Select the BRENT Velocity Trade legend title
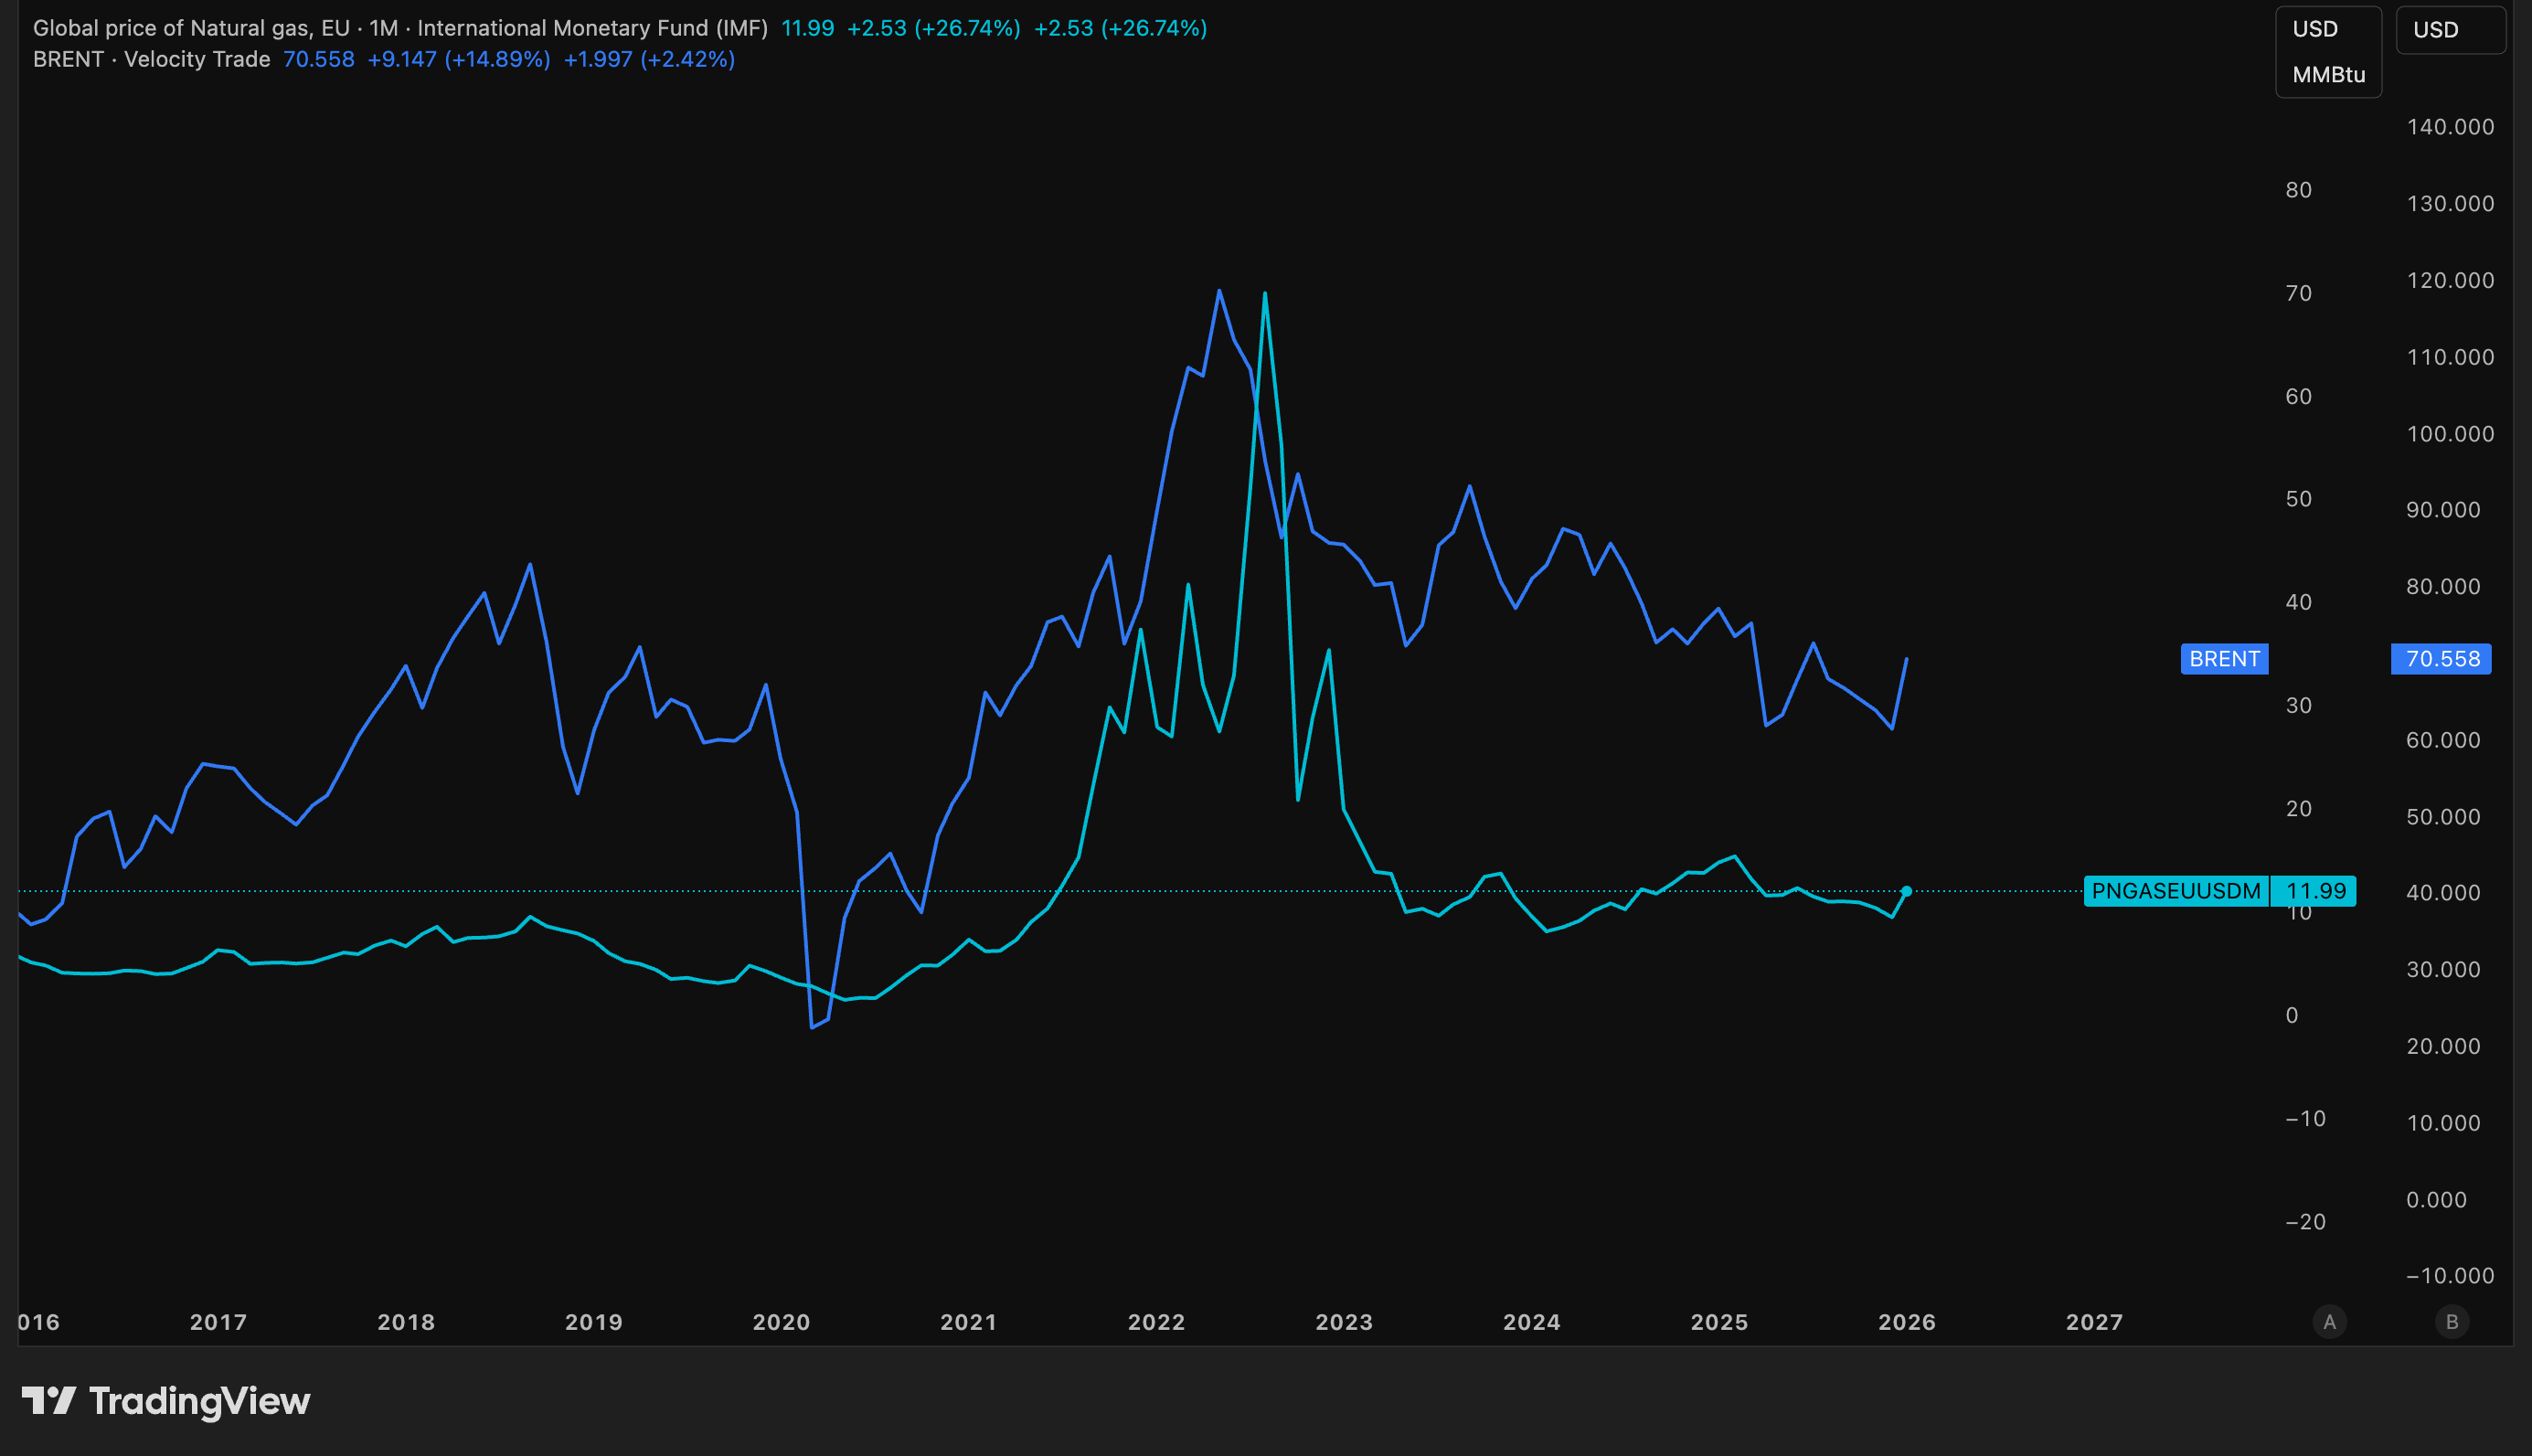 coord(151,59)
